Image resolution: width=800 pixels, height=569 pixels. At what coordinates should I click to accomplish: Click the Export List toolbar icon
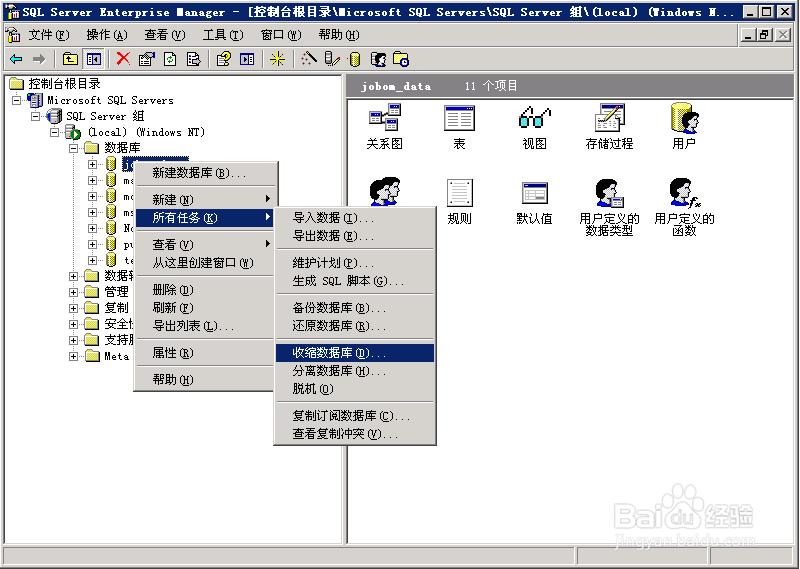coord(193,59)
